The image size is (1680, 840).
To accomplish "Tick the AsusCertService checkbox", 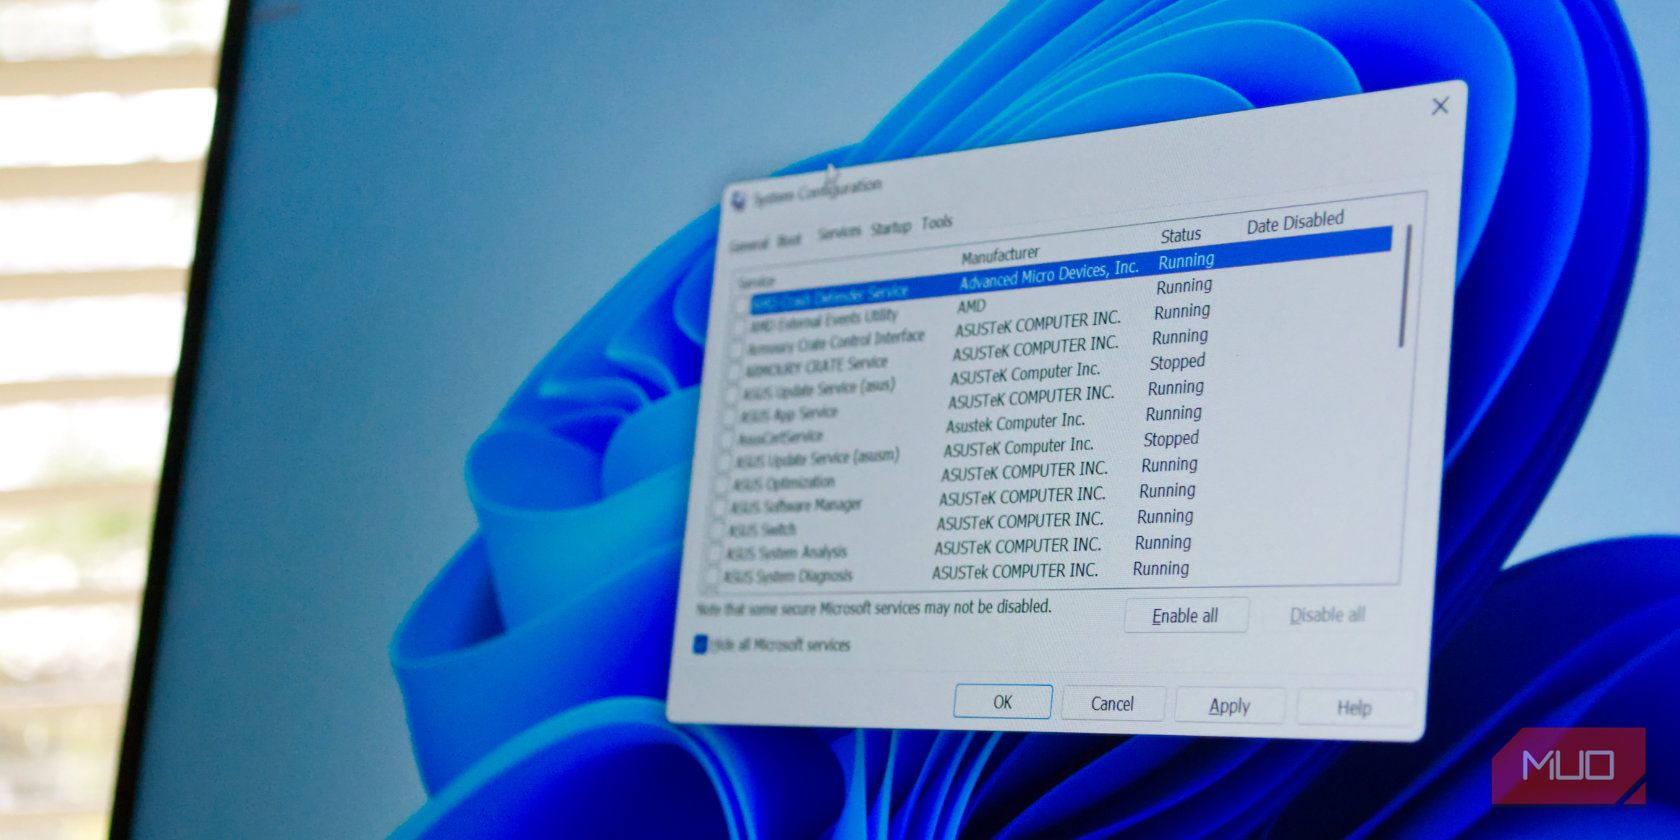I will 728,440.
